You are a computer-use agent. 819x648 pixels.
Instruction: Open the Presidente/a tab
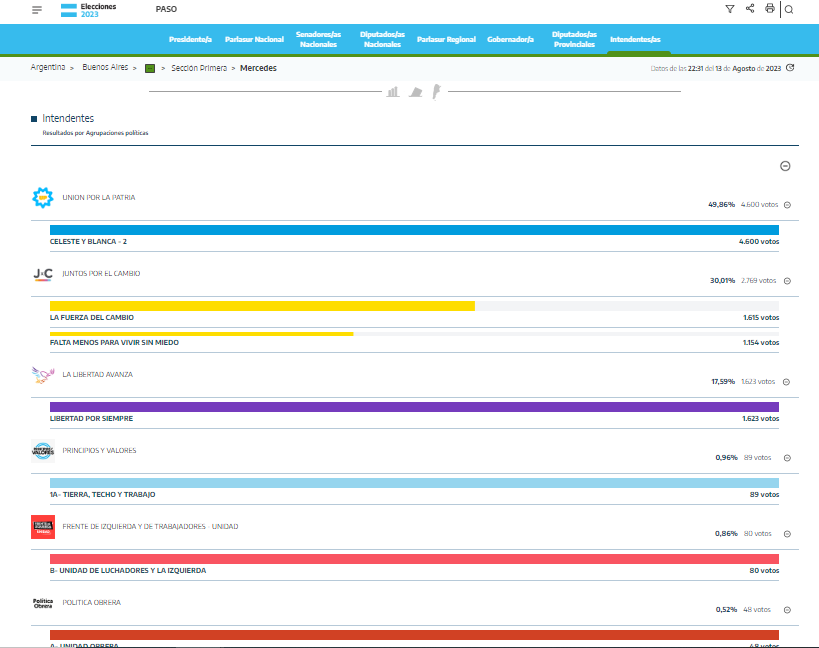(x=190, y=39)
